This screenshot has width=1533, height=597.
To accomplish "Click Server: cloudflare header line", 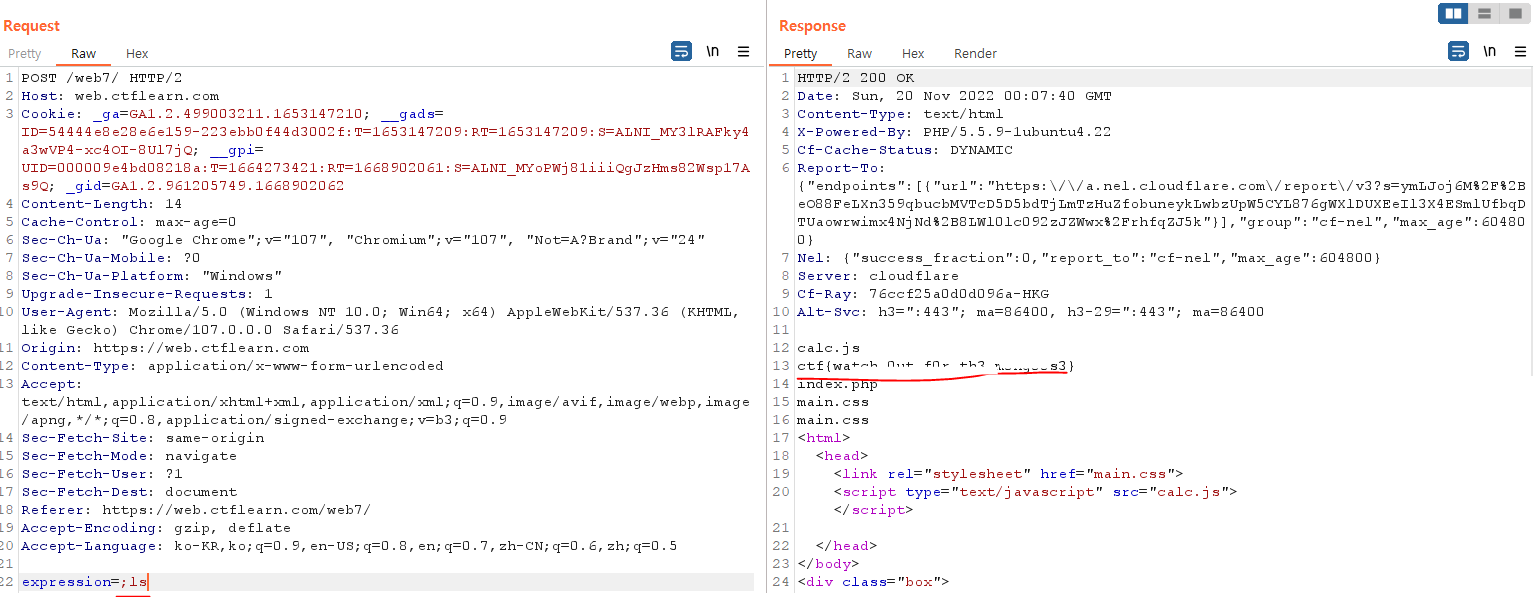I will (x=877, y=276).
